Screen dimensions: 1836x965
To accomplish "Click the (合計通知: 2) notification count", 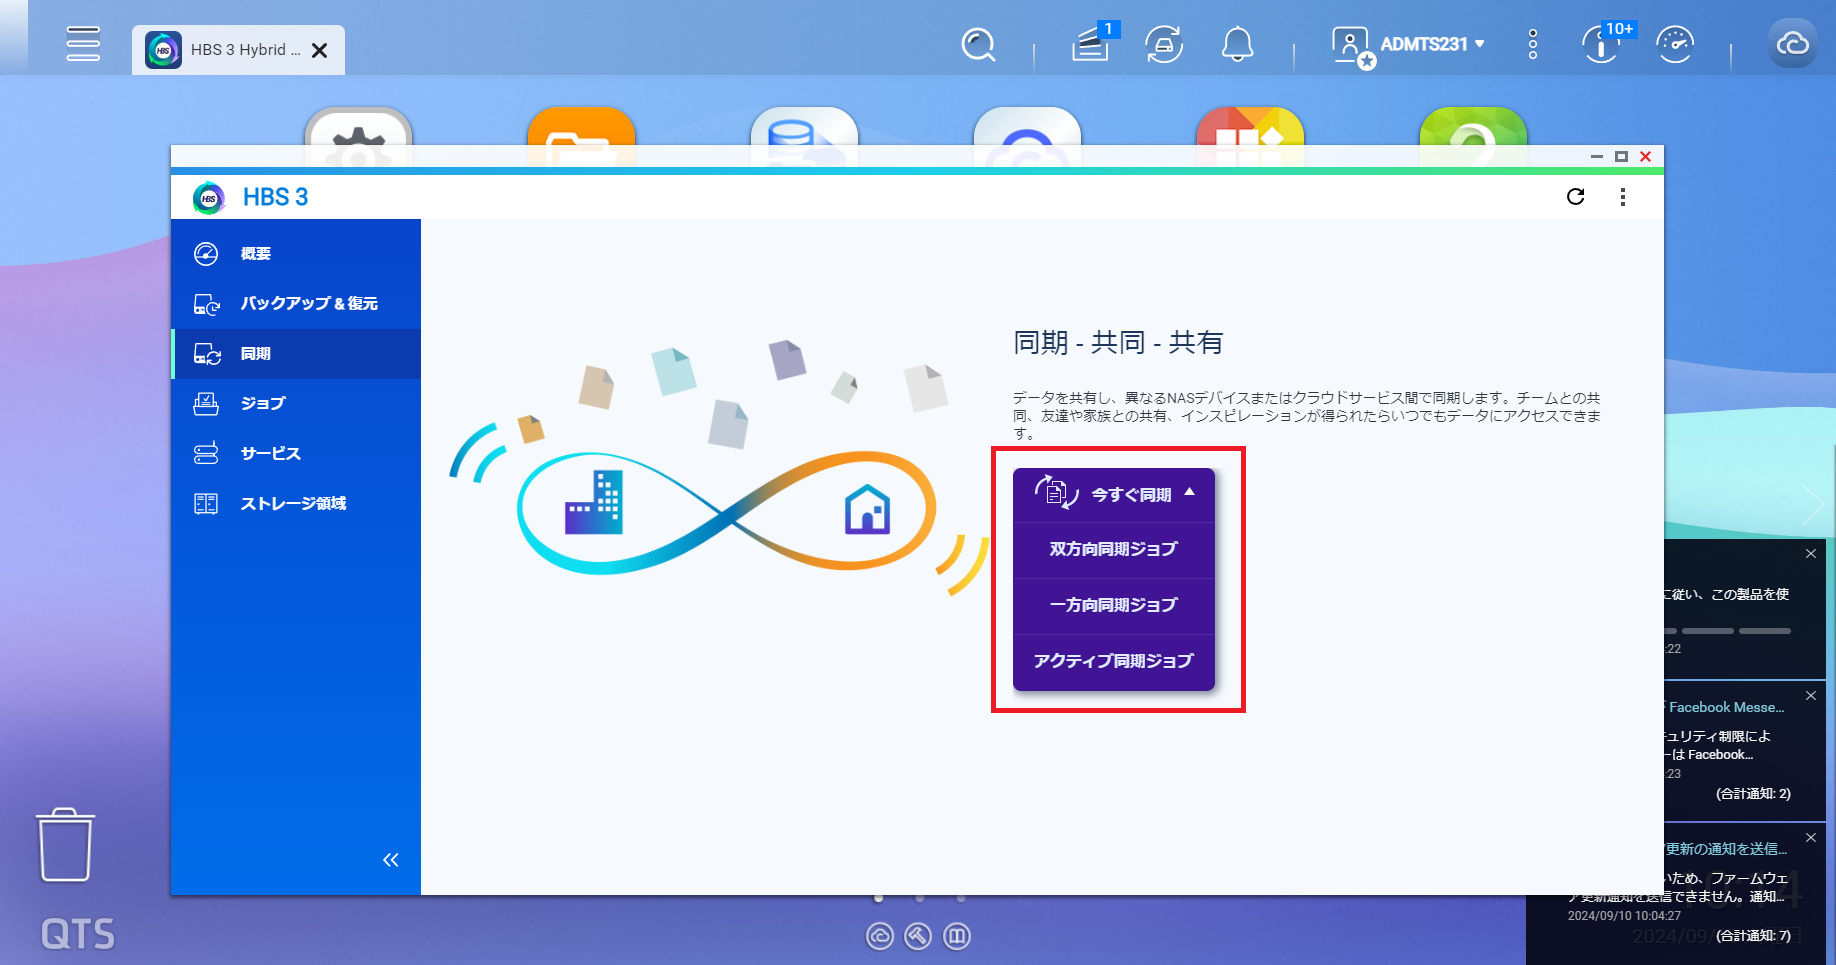I will click(x=1753, y=794).
